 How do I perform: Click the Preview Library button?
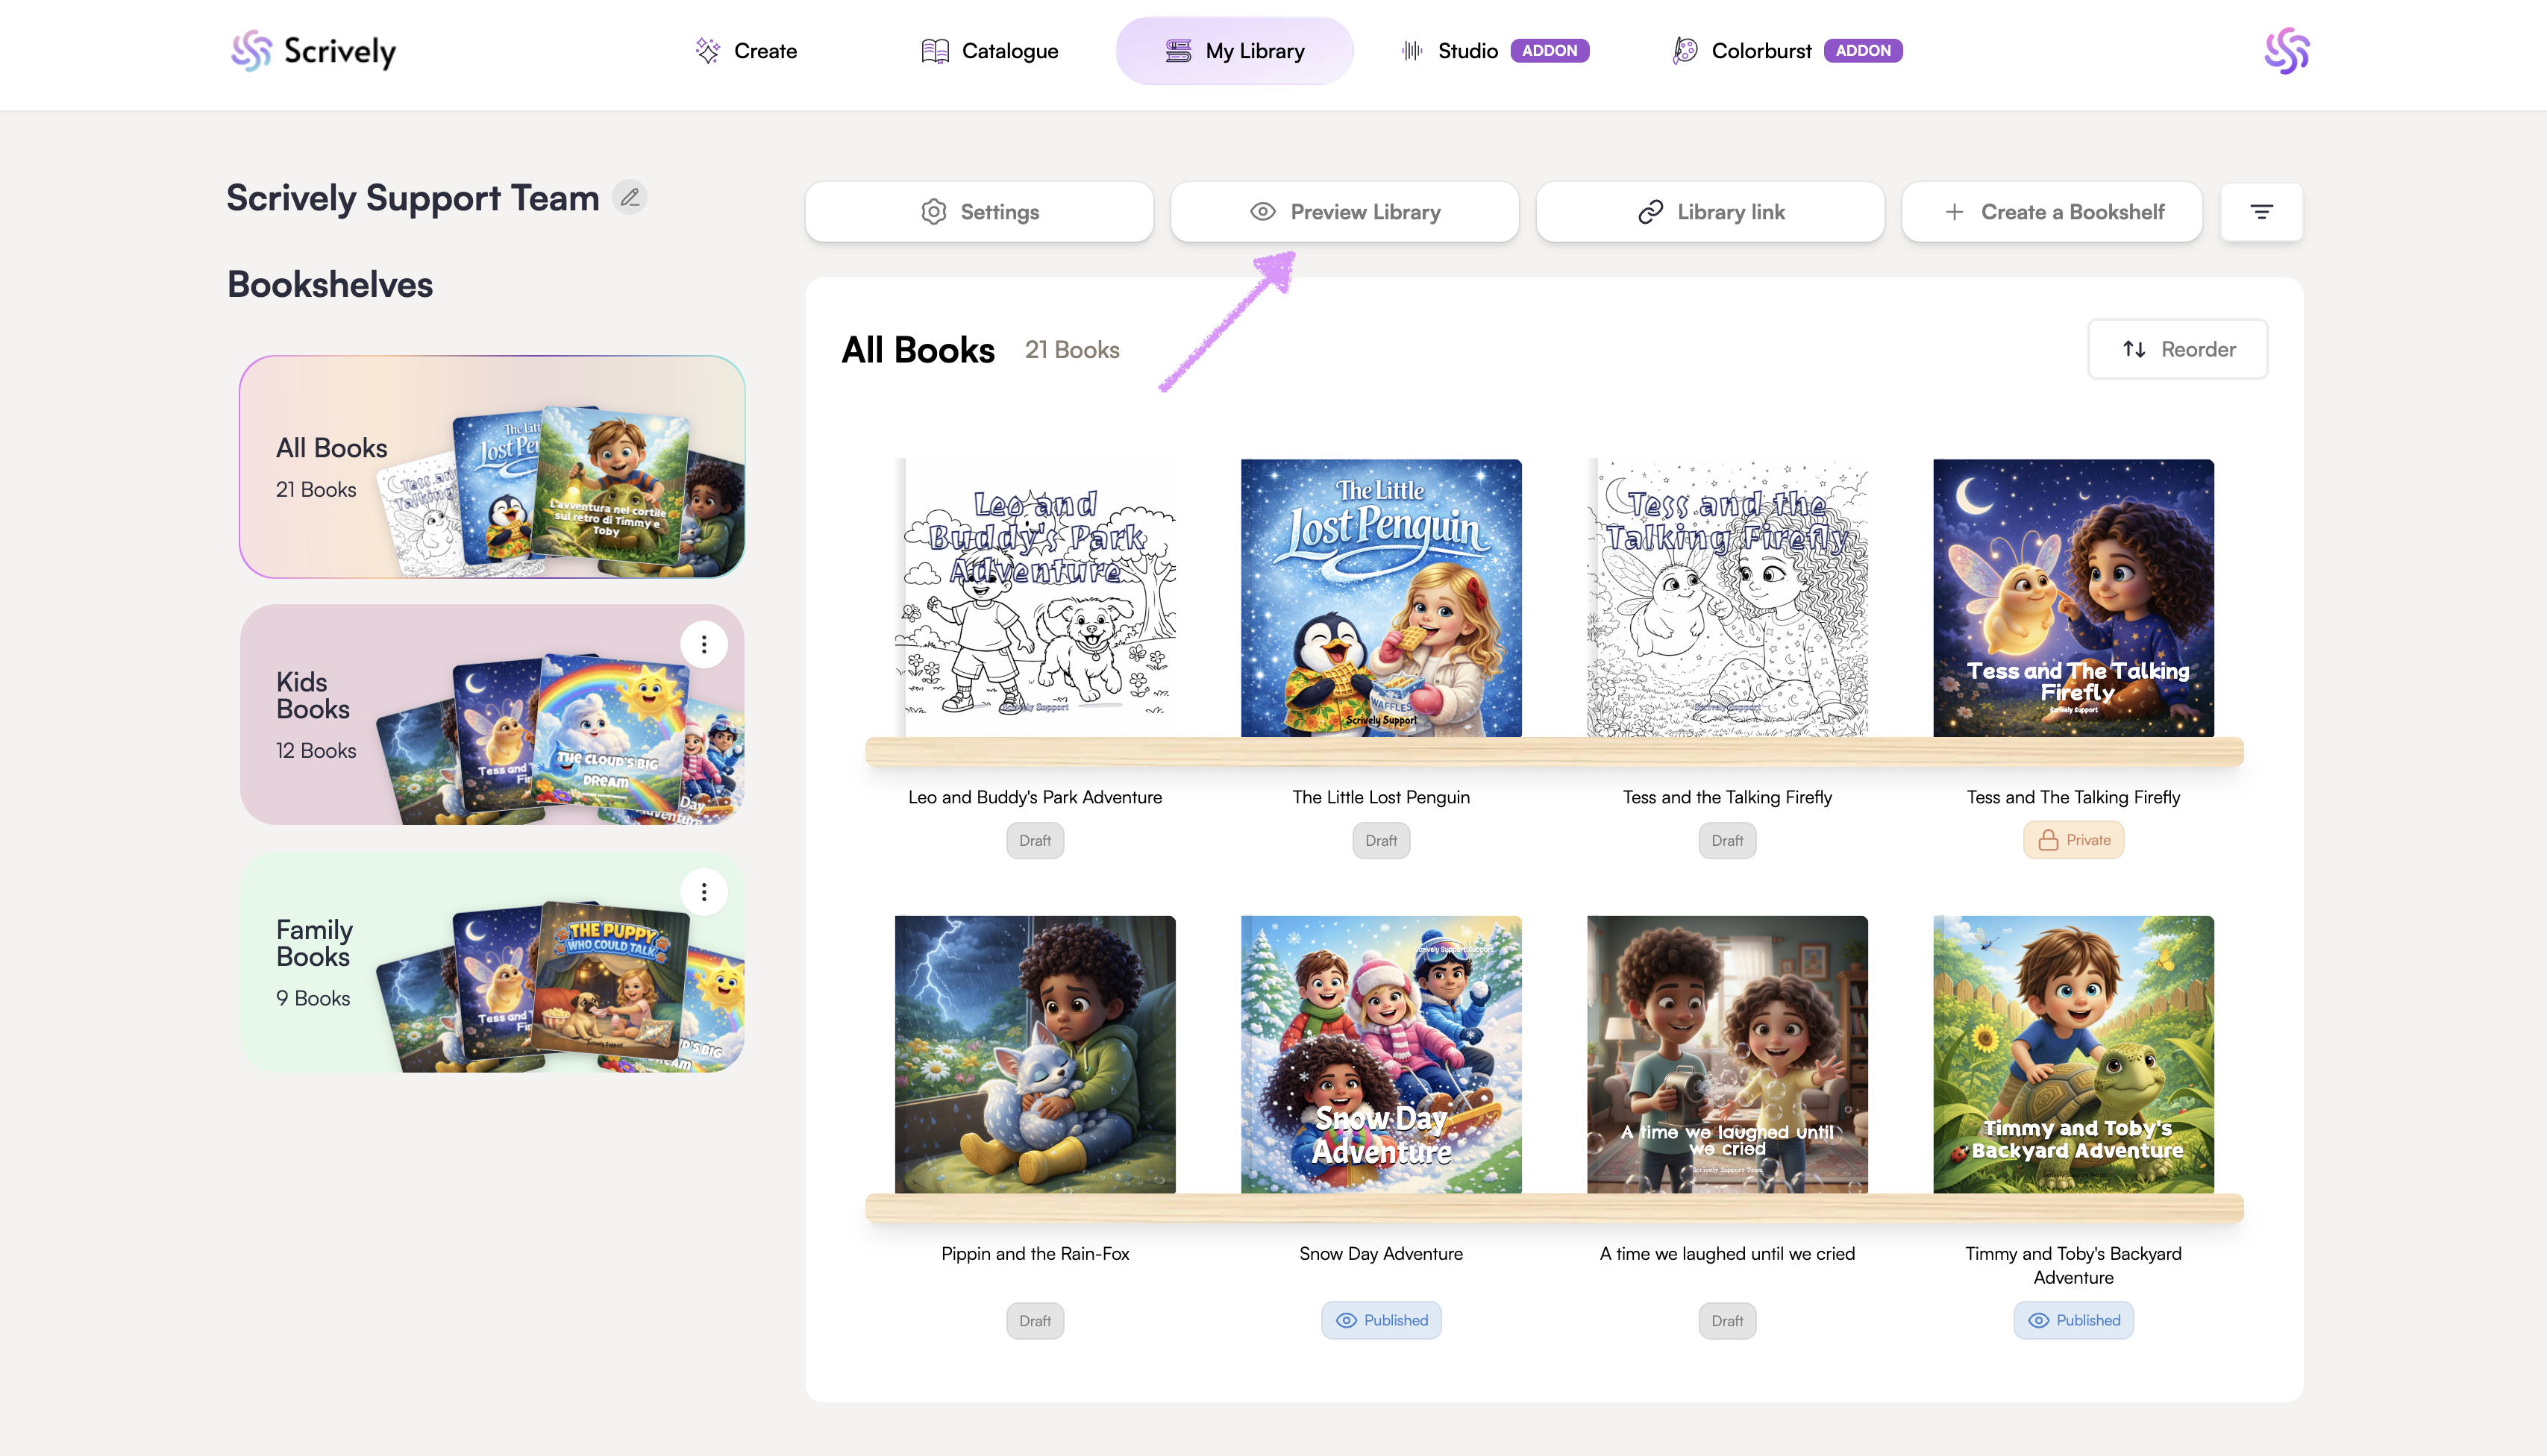1344,212
